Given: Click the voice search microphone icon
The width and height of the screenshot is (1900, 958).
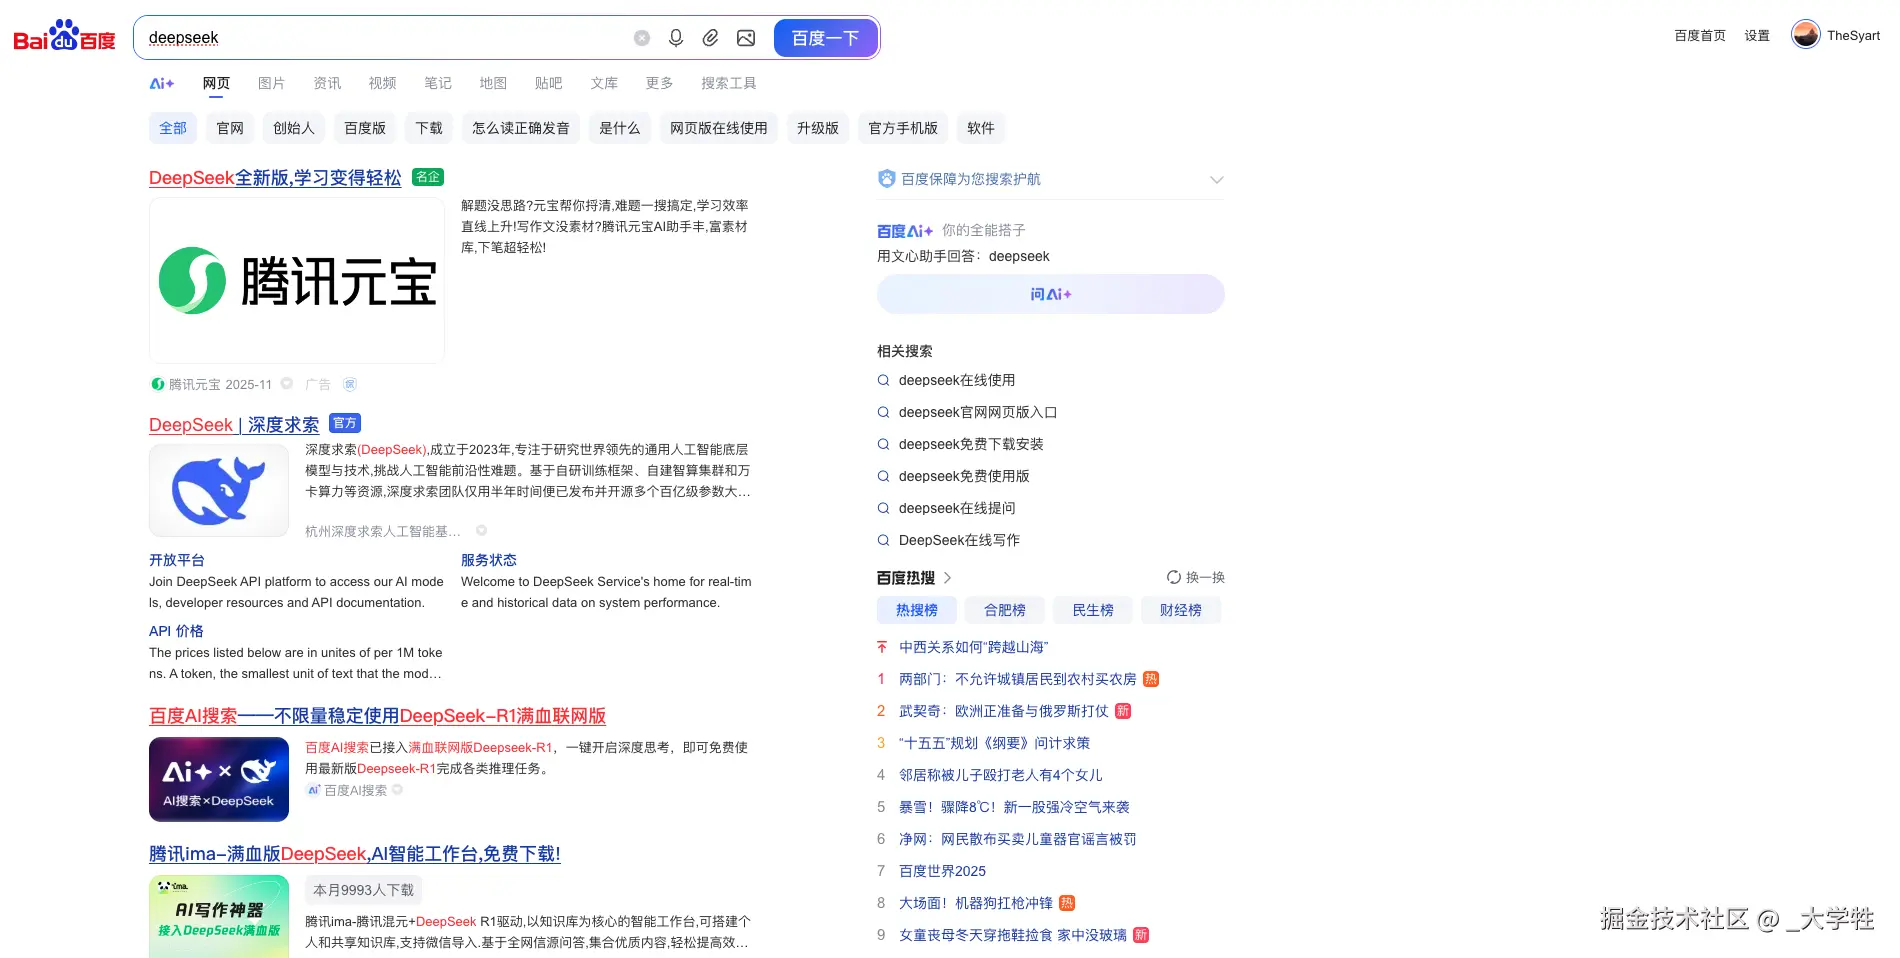Looking at the screenshot, I should 676,37.
